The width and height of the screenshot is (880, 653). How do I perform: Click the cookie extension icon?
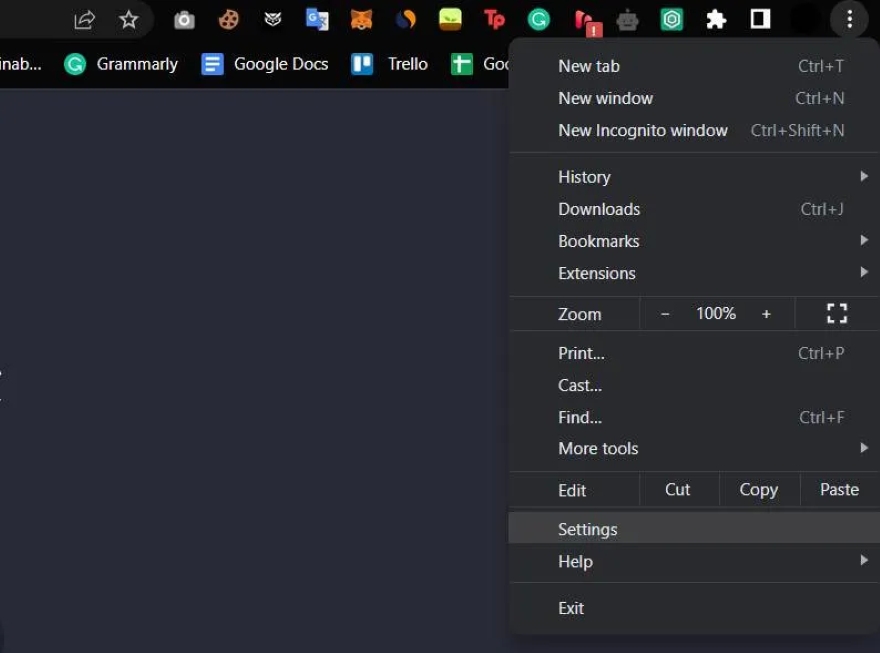click(229, 19)
